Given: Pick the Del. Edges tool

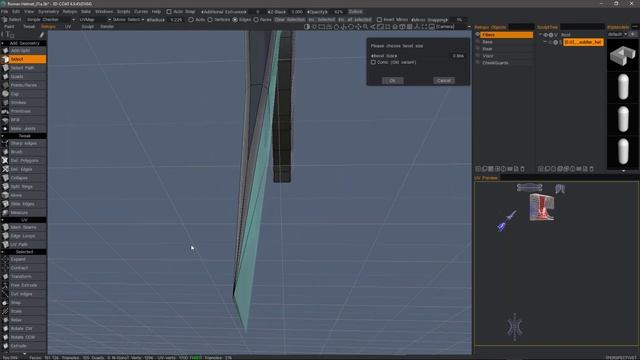Looking at the screenshot, I should click(24, 169).
